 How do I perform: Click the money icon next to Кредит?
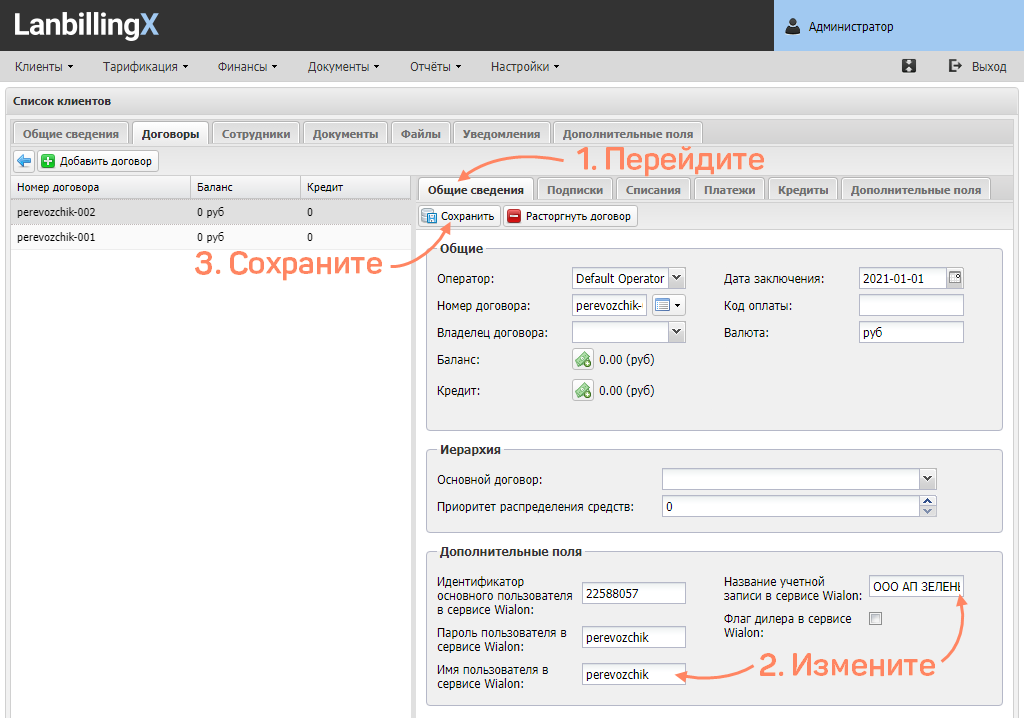(583, 390)
